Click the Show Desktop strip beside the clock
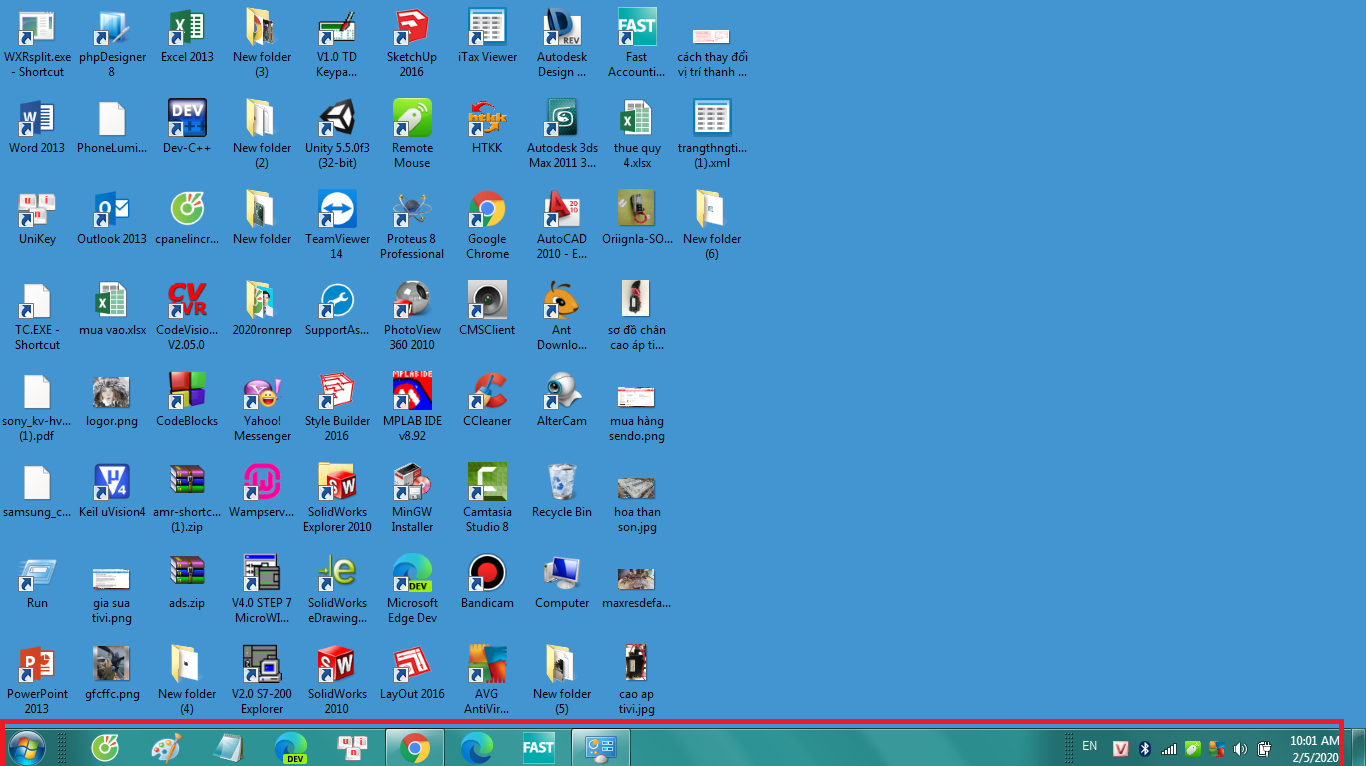Viewport: 1366px width, 766px height. pyautogui.click(x=1357, y=747)
